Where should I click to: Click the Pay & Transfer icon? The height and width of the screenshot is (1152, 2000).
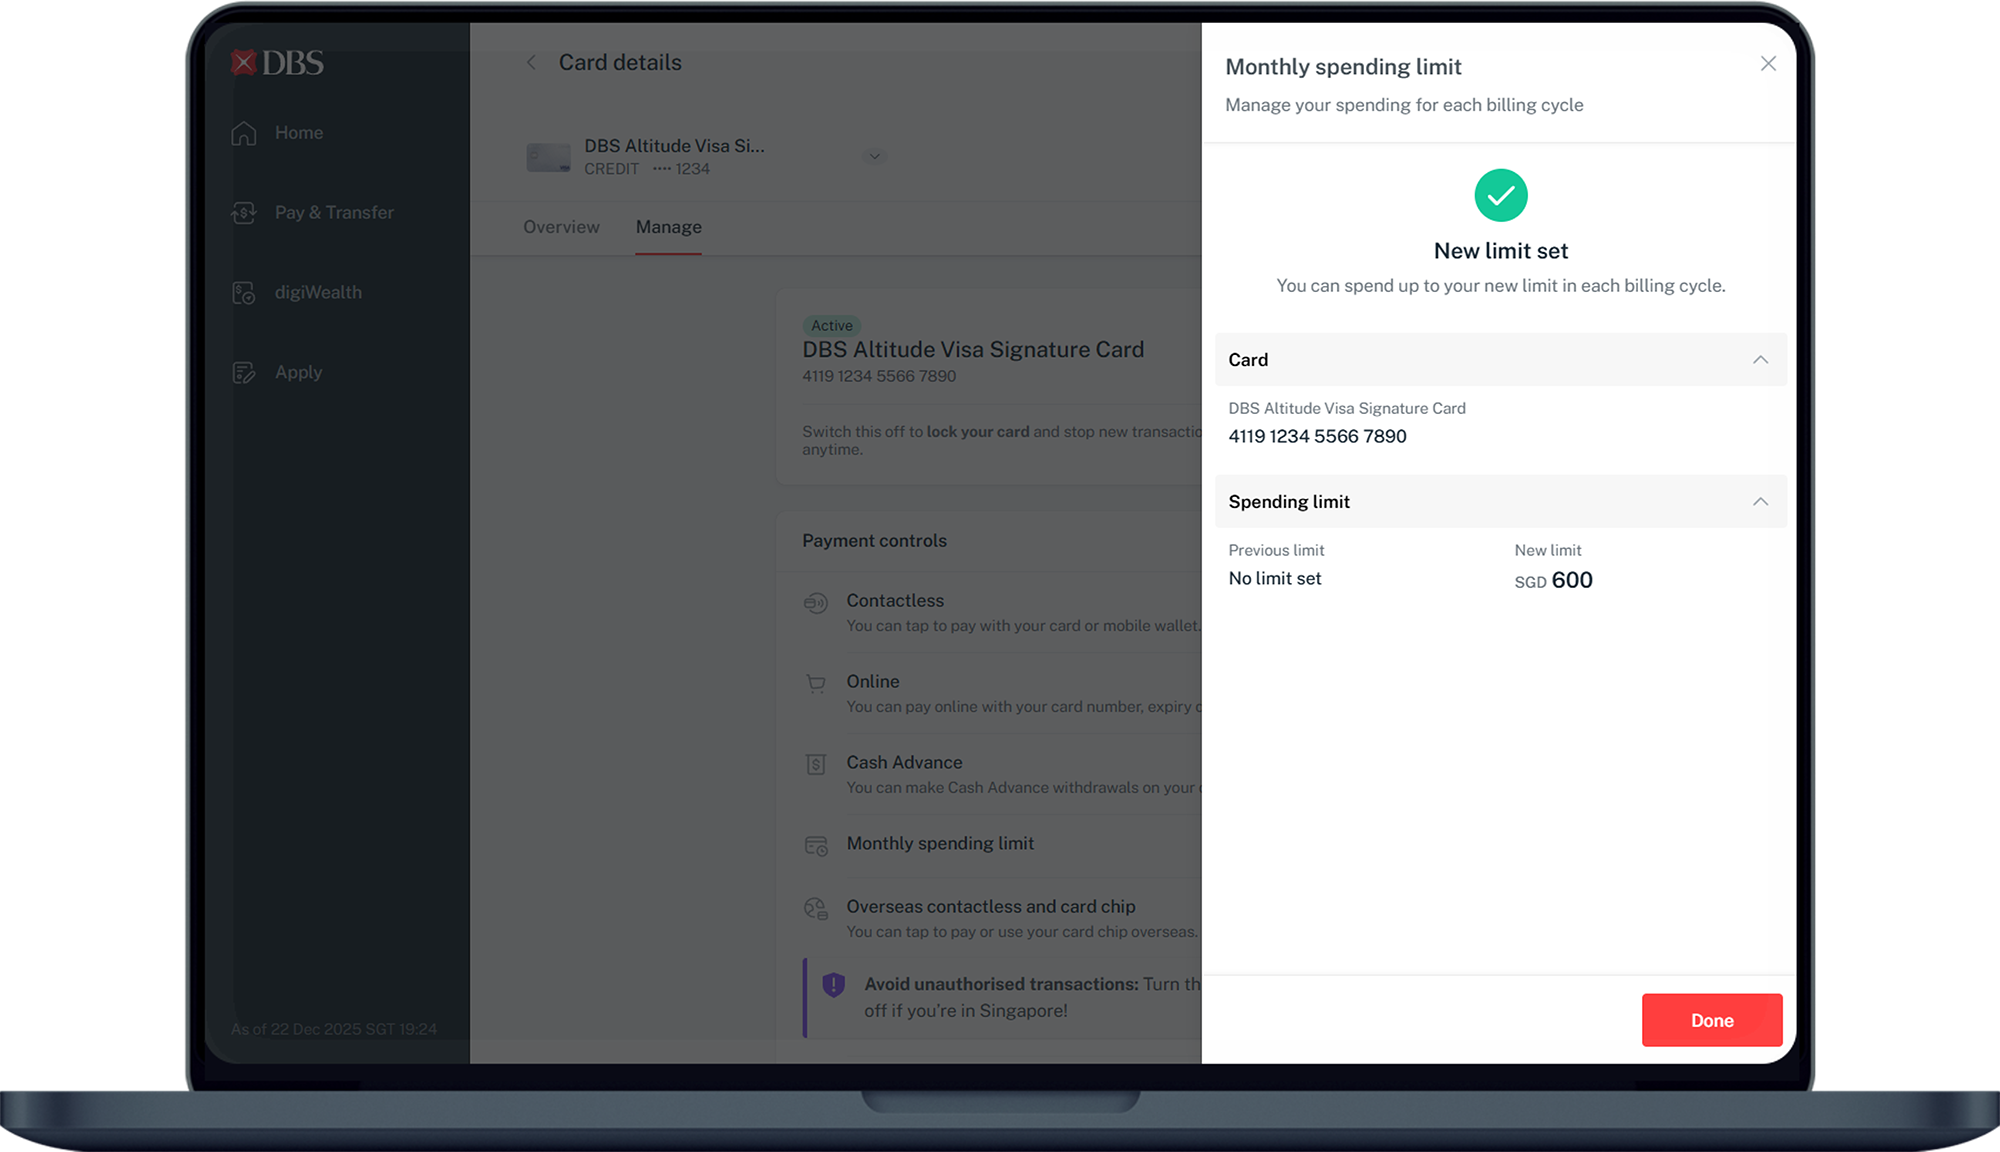244,213
